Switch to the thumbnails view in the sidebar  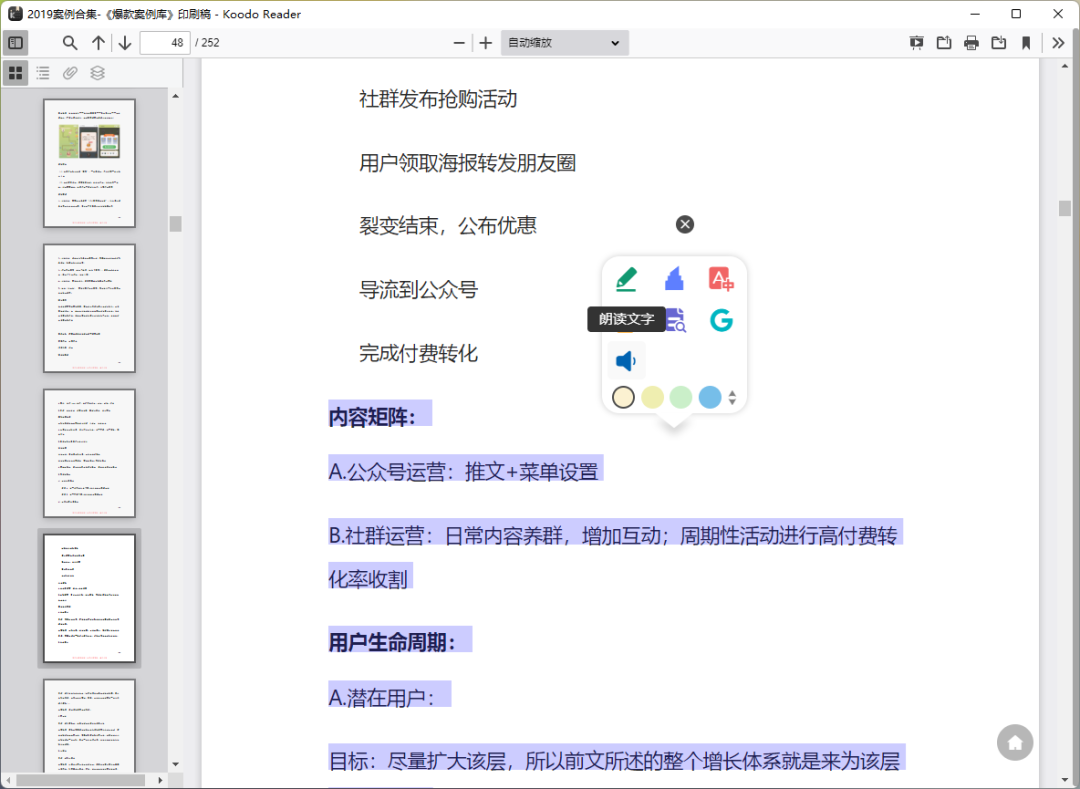click(15, 72)
